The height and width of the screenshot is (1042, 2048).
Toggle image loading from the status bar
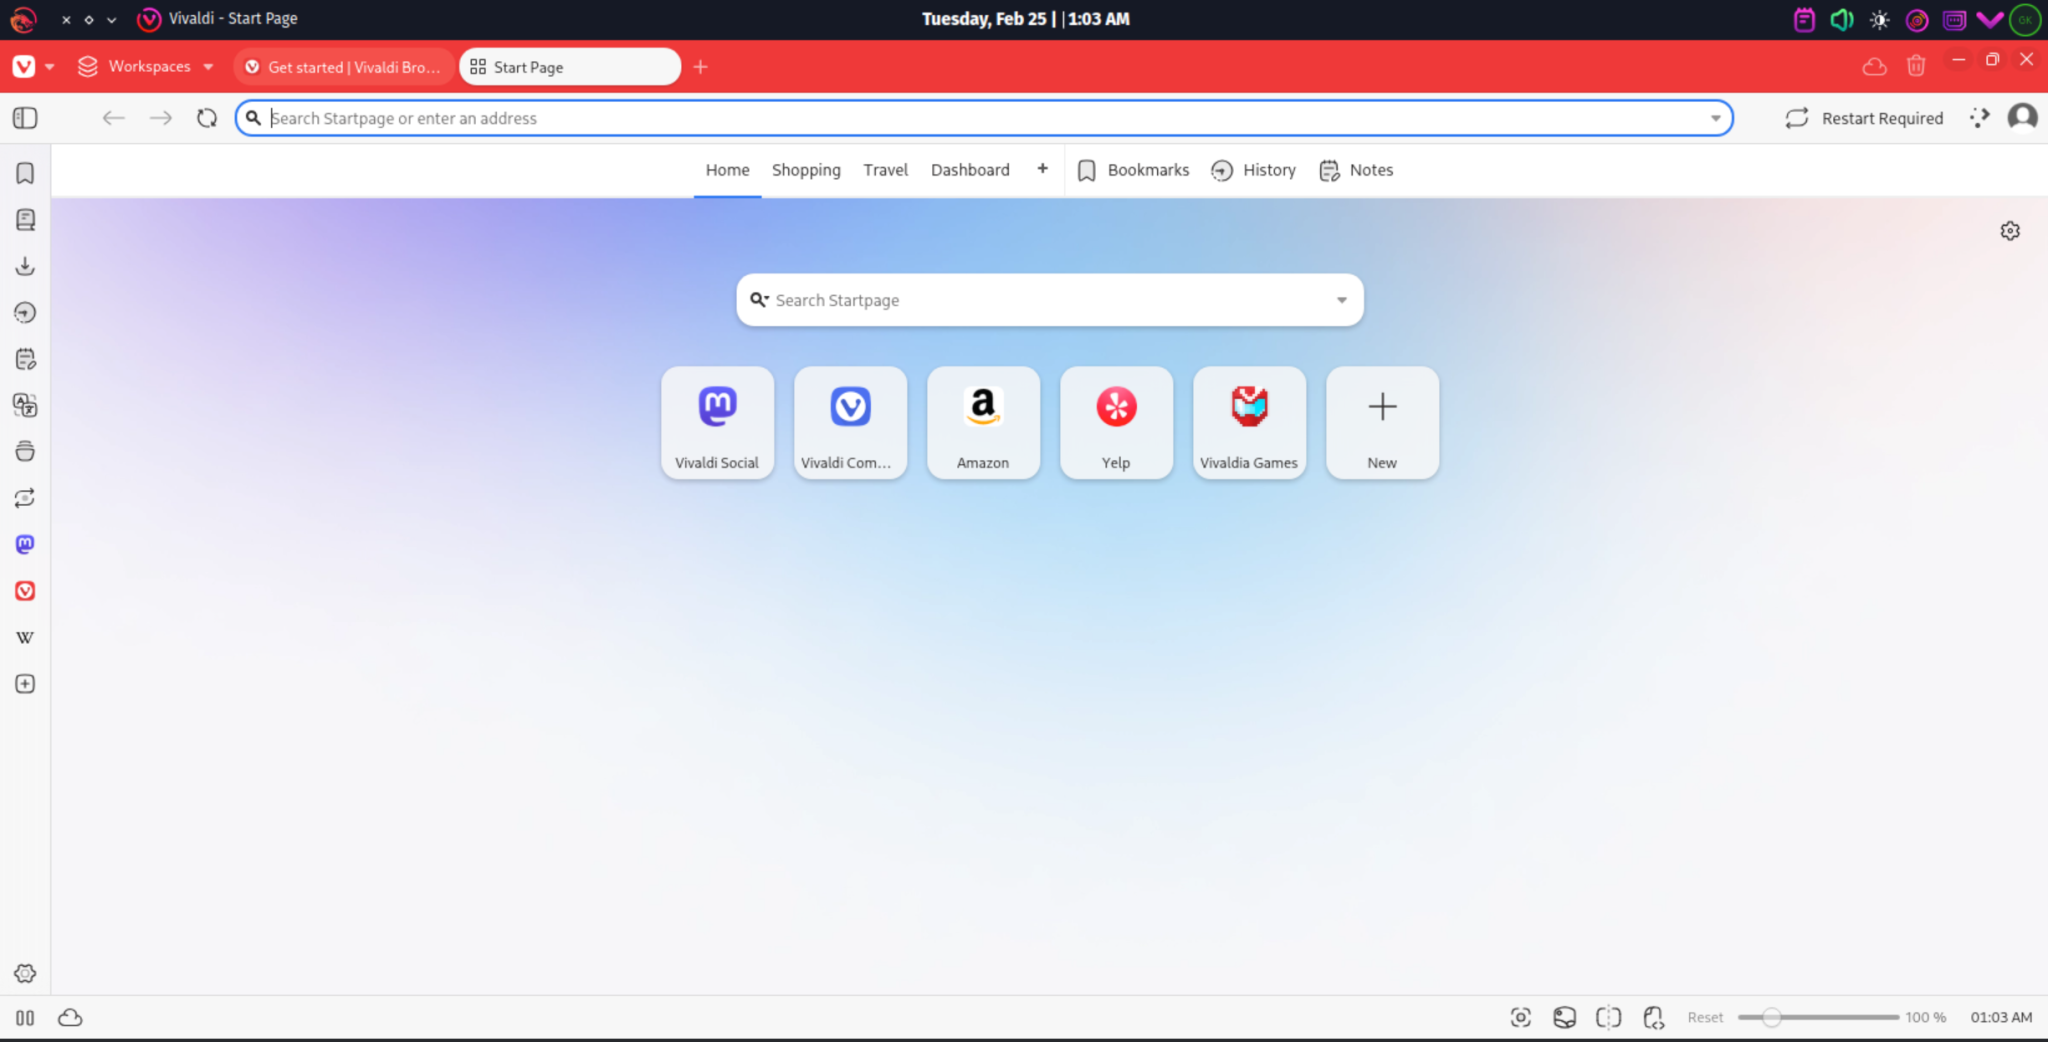click(x=1565, y=1017)
